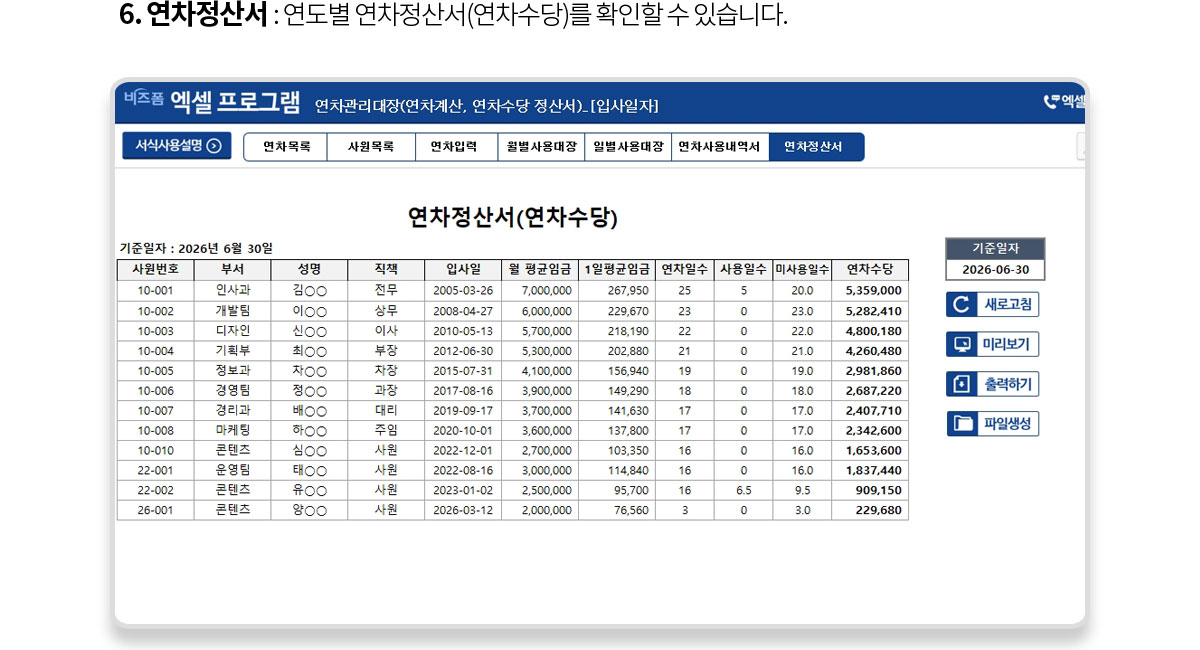Open the 일별사용대장 tab
The width and height of the screenshot is (1200, 650).
[628, 147]
